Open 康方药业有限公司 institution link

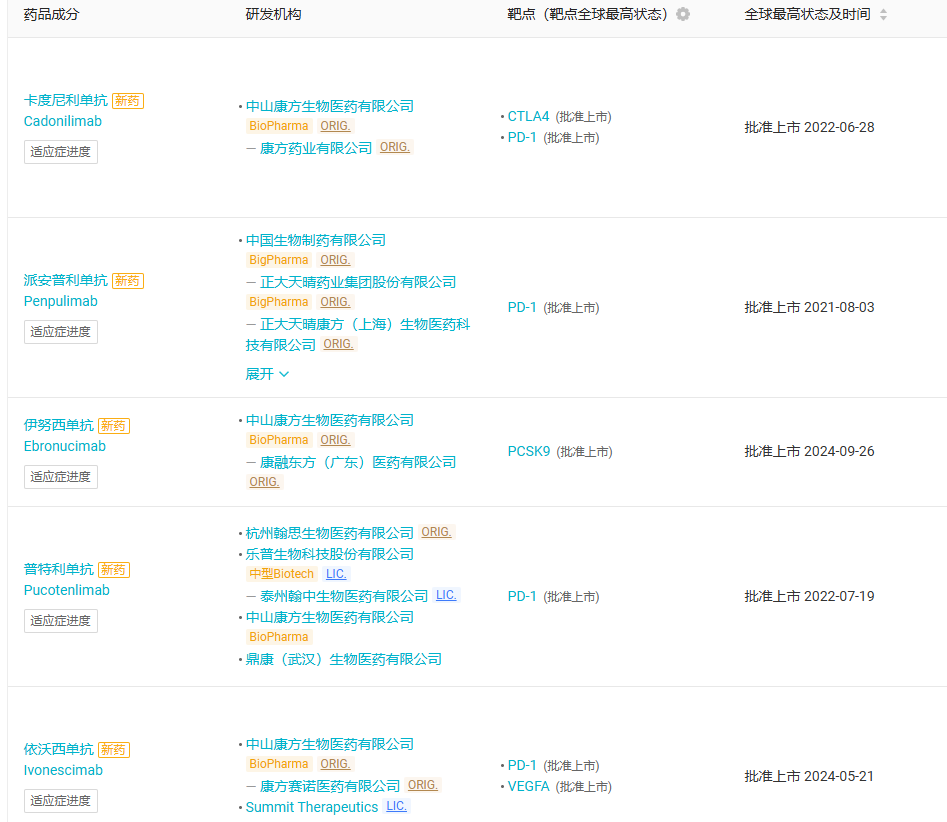pos(316,148)
